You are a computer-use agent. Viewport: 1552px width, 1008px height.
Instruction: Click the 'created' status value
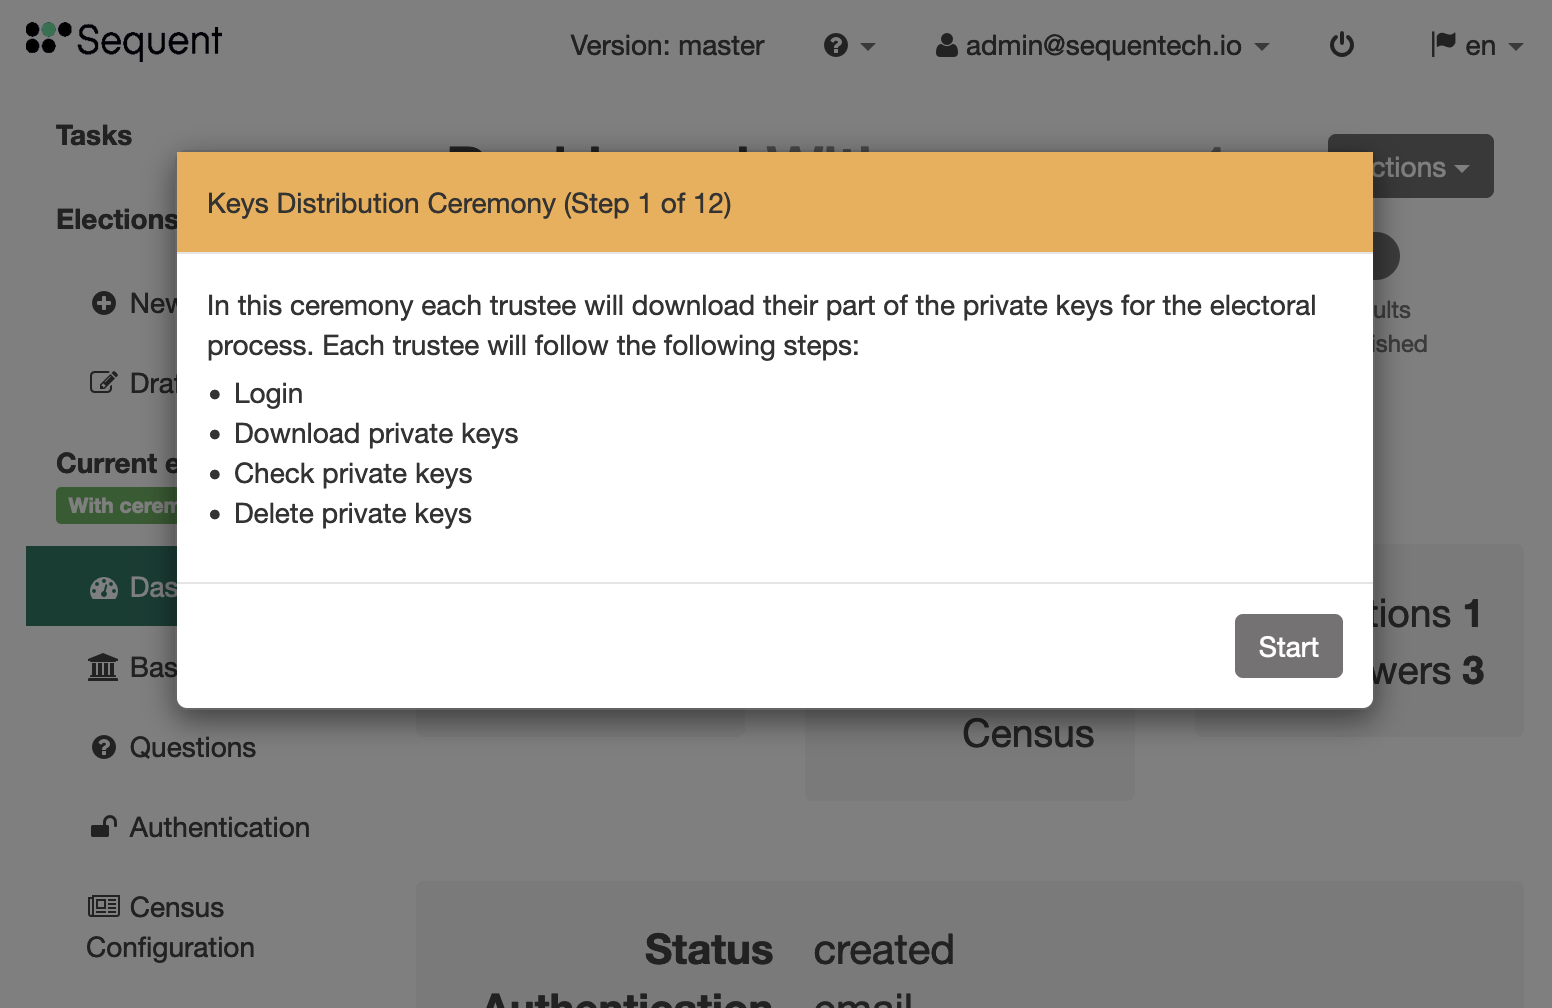click(884, 949)
